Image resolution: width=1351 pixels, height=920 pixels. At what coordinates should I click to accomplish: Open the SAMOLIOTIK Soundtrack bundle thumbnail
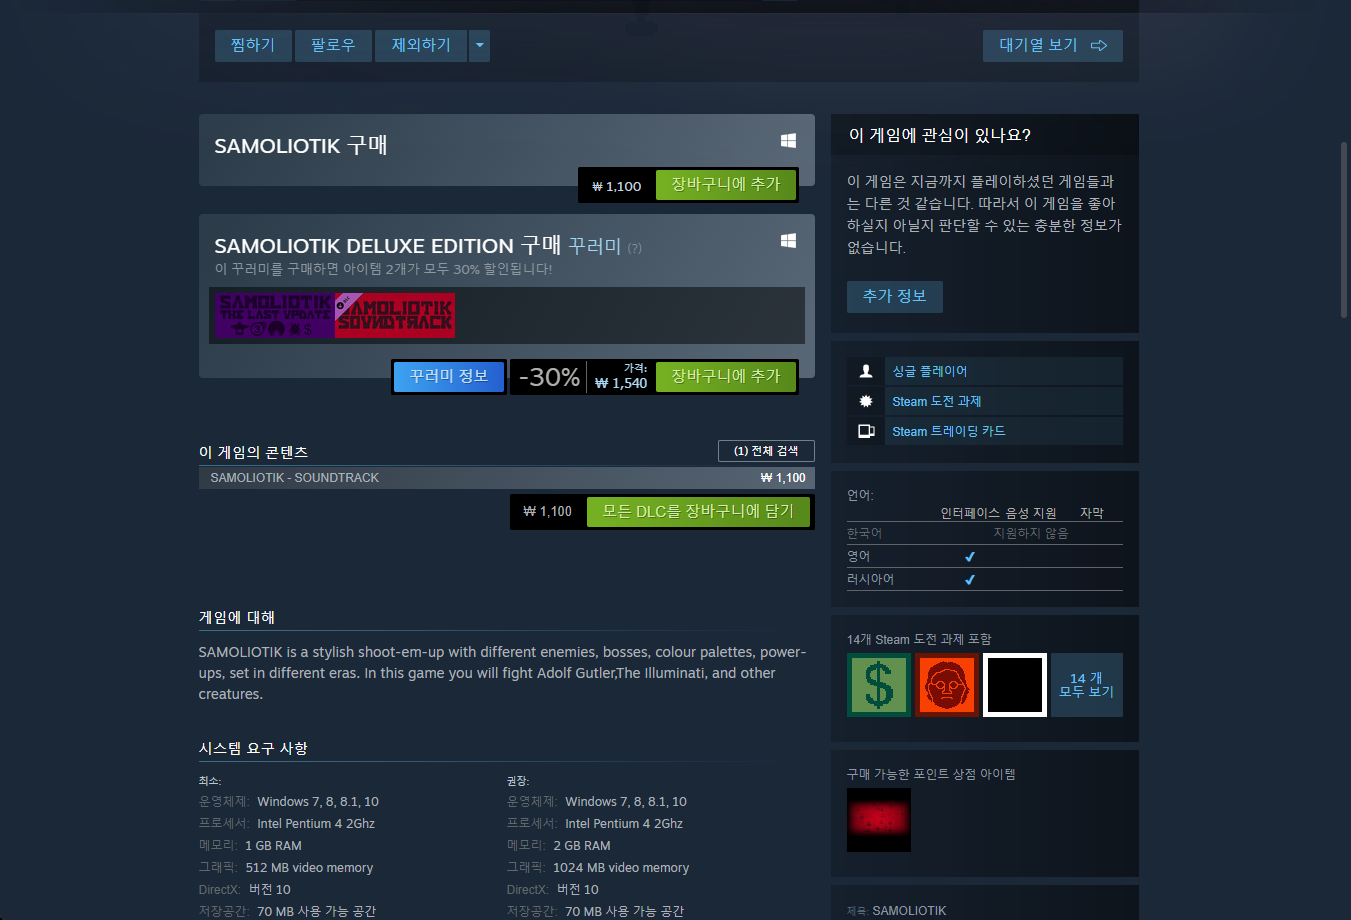point(395,315)
